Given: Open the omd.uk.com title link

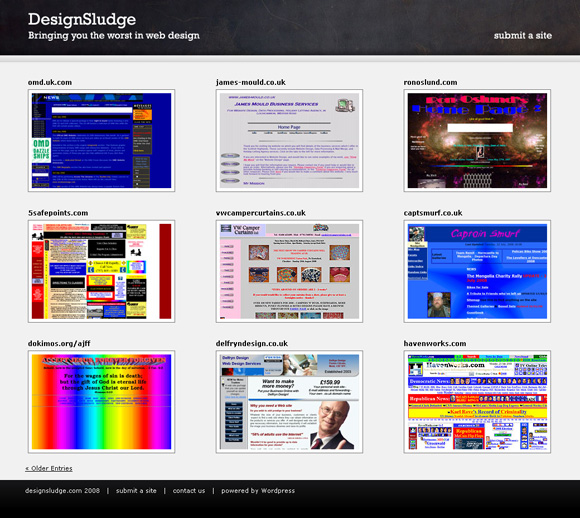Looking at the screenshot, I should click(x=50, y=82).
